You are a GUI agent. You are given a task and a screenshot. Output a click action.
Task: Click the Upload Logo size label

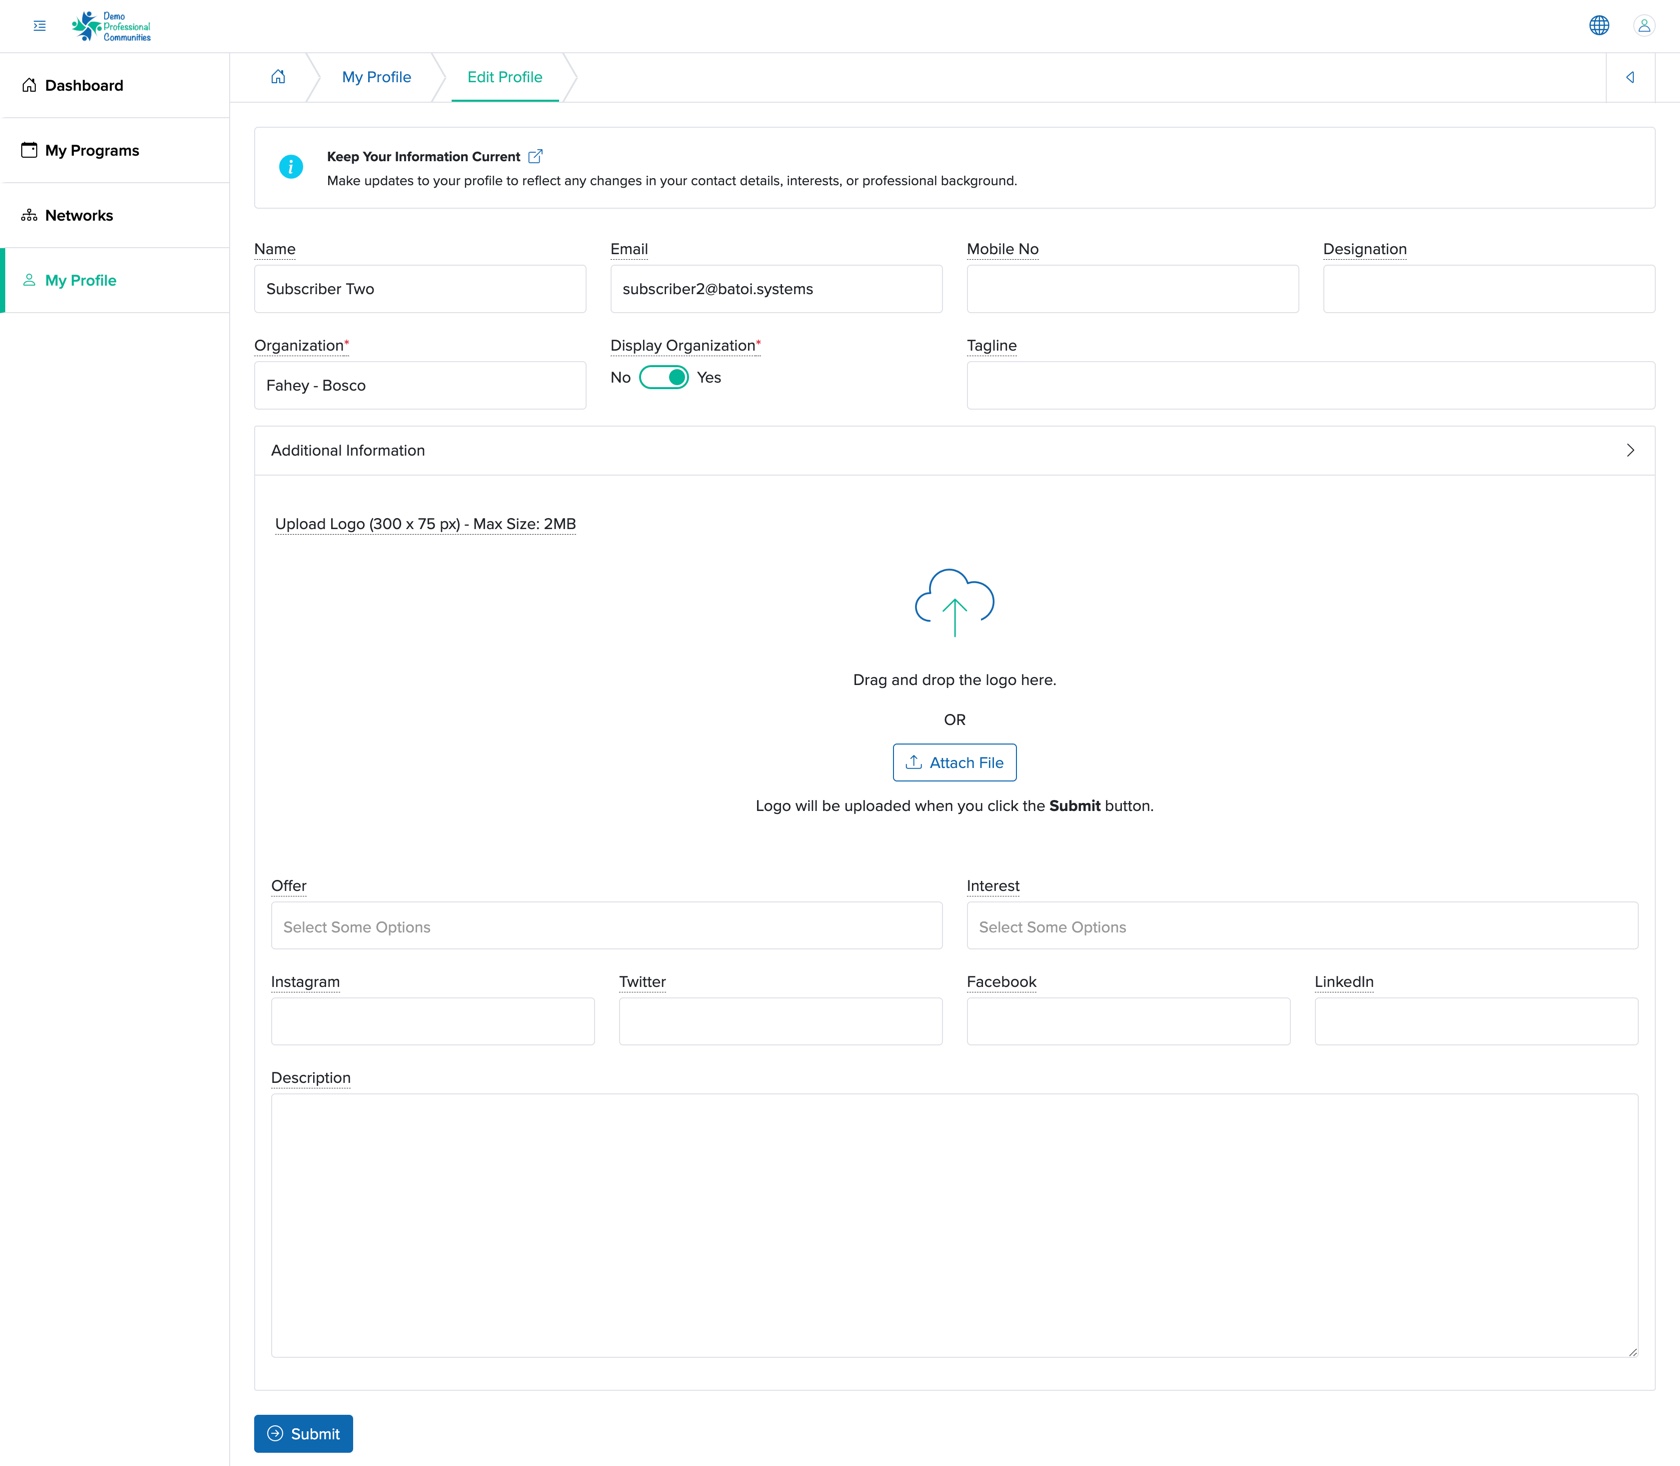click(x=425, y=524)
